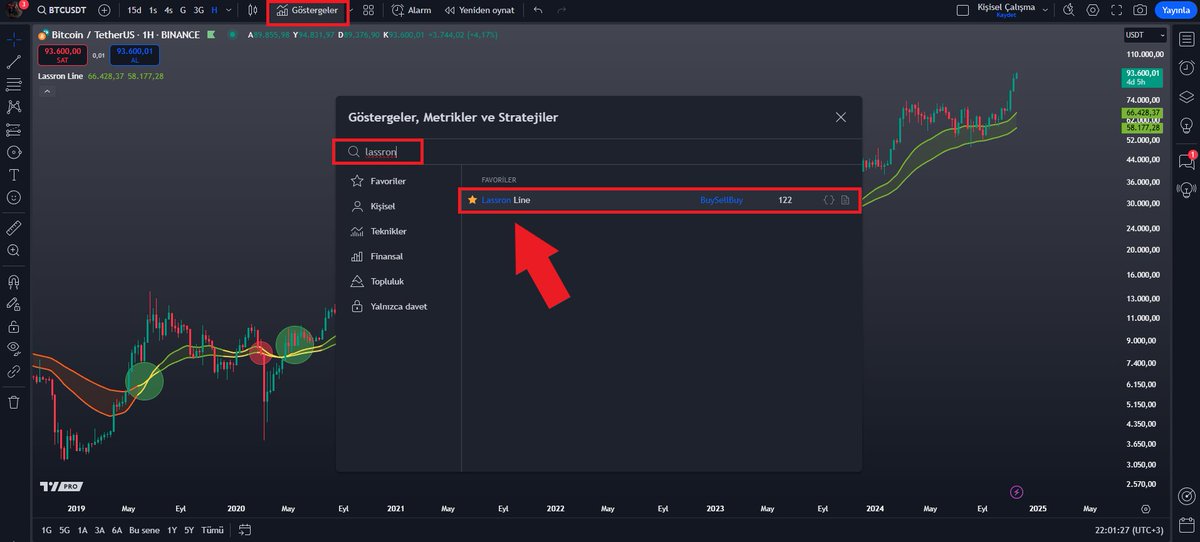Open the brush drawing tools
Screen dimensions: 1200x542
[14, 152]
